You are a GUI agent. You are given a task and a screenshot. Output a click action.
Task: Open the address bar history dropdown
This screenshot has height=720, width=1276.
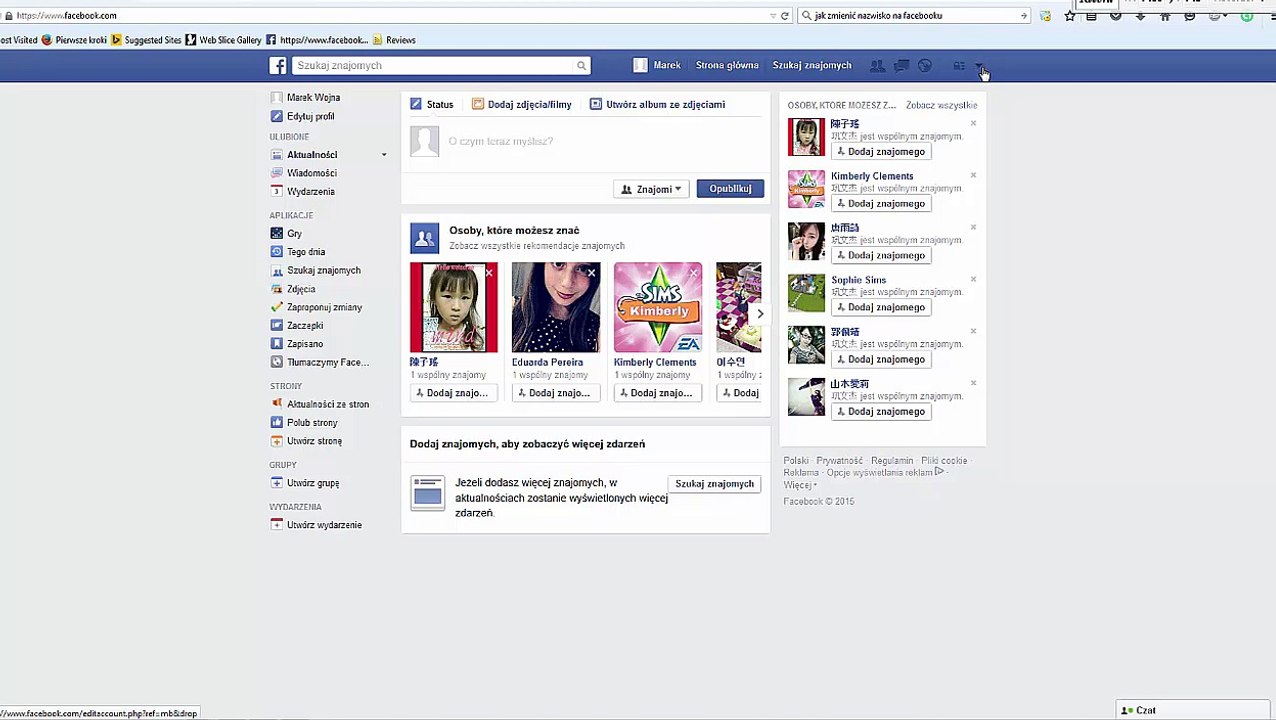tap(773, 16)
